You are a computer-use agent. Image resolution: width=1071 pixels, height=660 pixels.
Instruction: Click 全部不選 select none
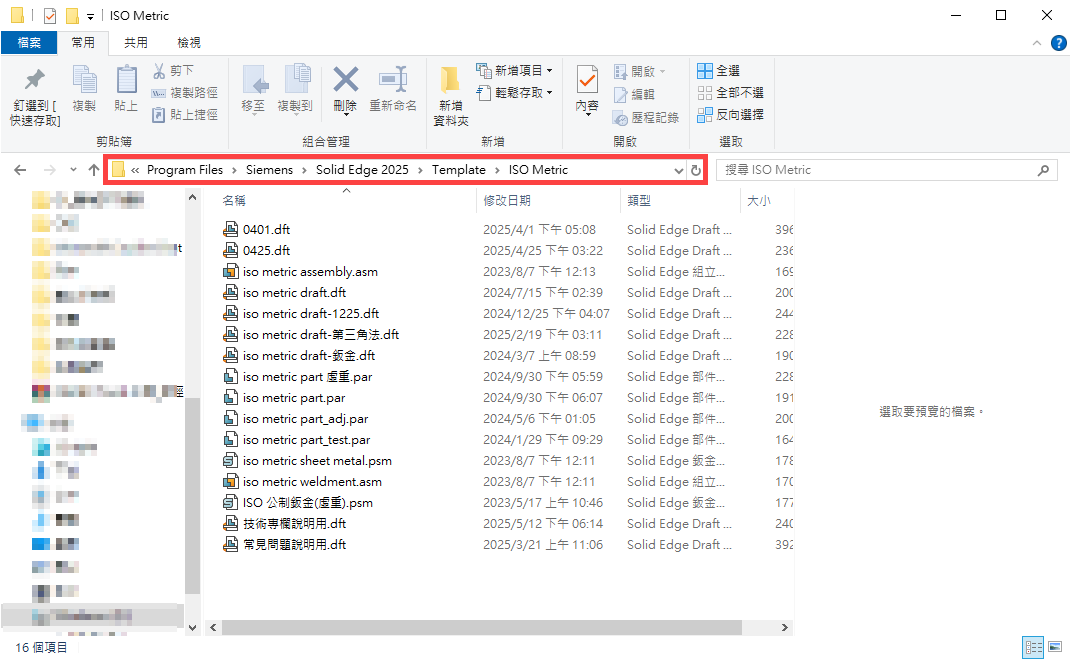(730, 92)
